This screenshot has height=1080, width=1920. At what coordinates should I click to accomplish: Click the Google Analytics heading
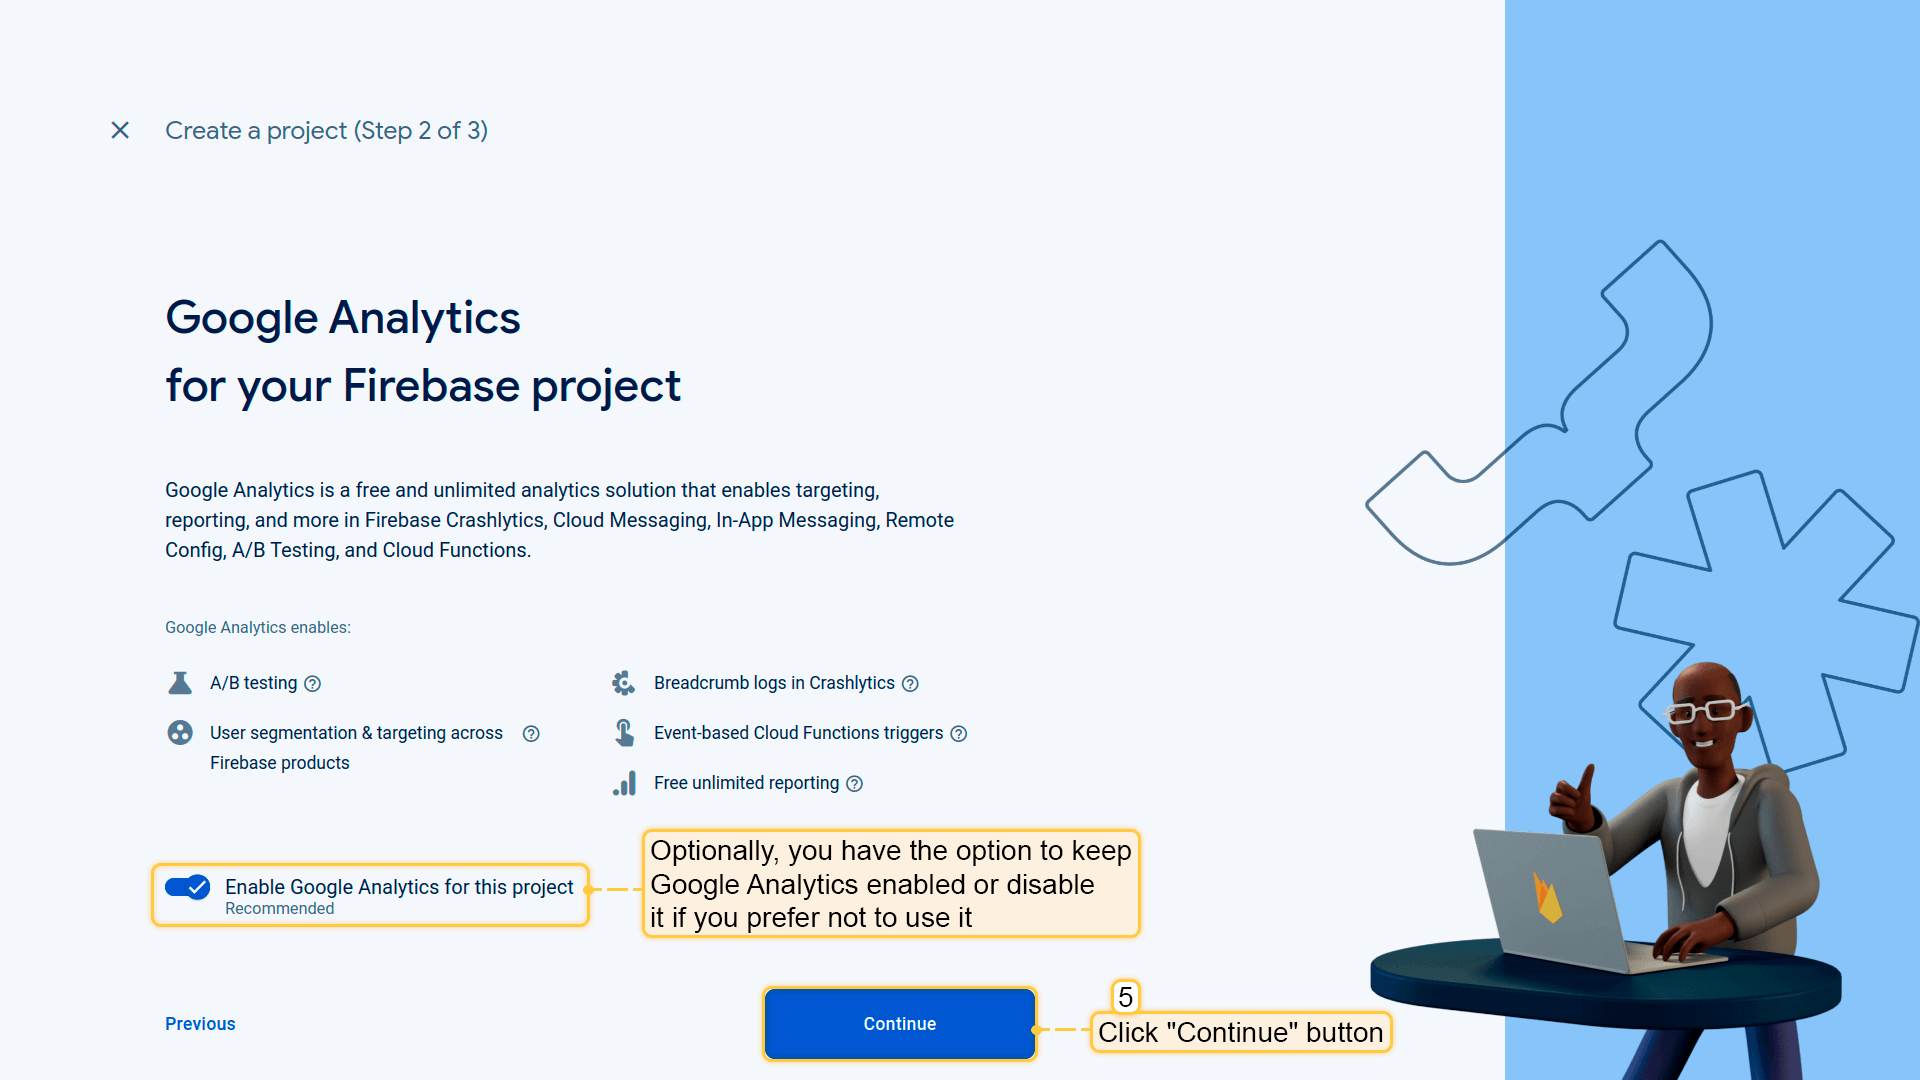pos(342,318)
